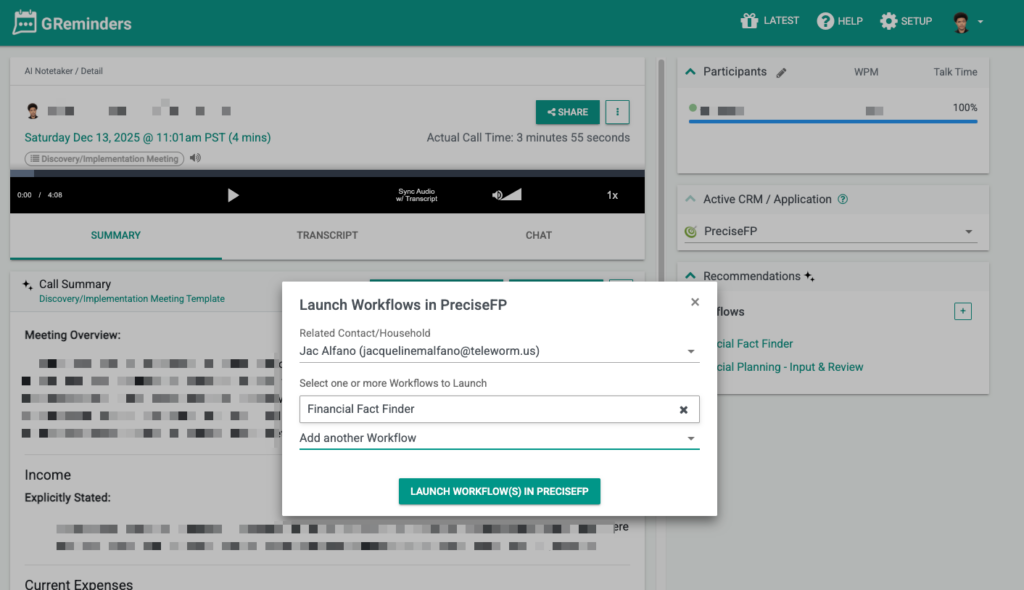The image size is (1024, 590).
Task: Open the PreciseFP CRM application dropdown
Action: pyautogui.click(x=968, y=232)
